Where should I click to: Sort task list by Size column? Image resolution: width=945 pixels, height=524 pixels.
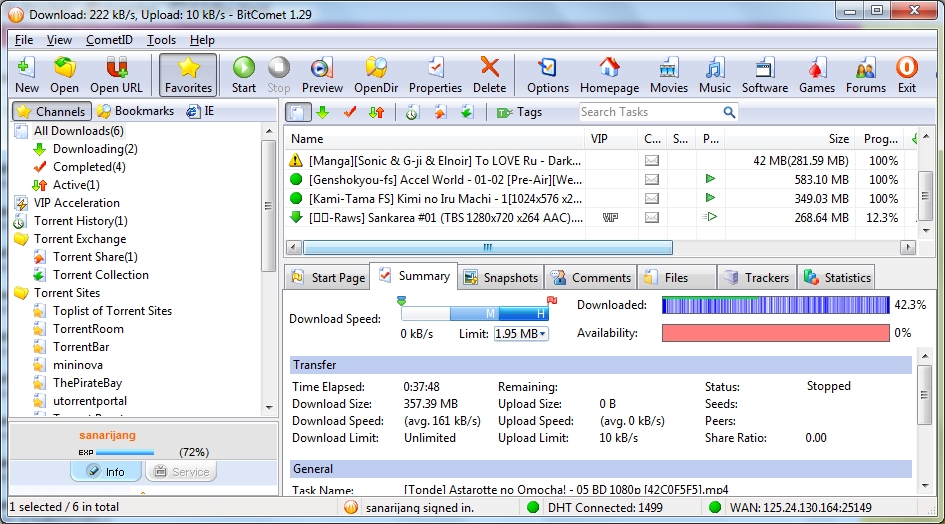click(791, 139)
